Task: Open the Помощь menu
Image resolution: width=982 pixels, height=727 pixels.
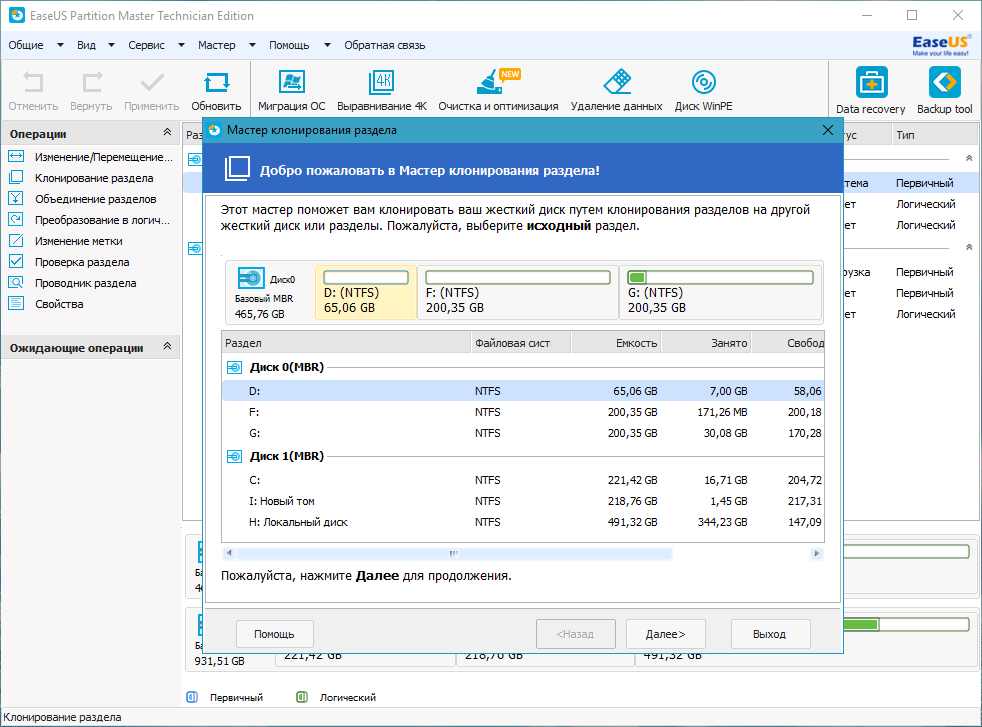Action: coord(289,45)
